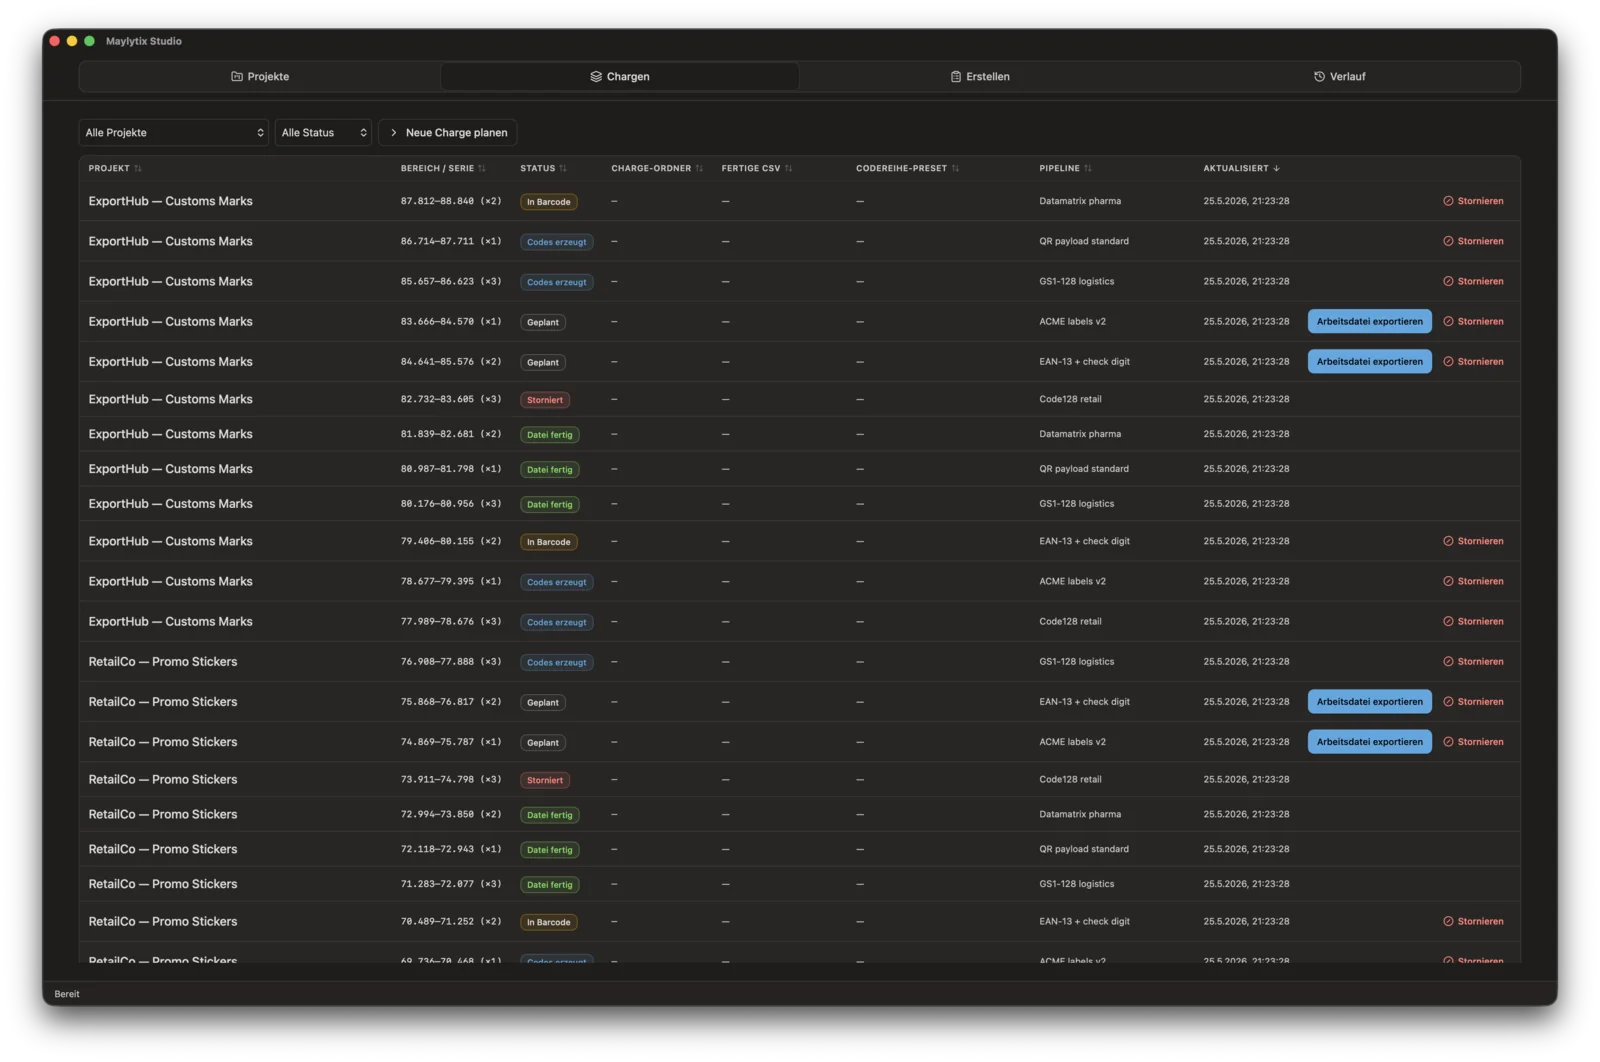
Task: Click cancel icon in row 79.406–80.155
Action: (x=1448, y=541)
